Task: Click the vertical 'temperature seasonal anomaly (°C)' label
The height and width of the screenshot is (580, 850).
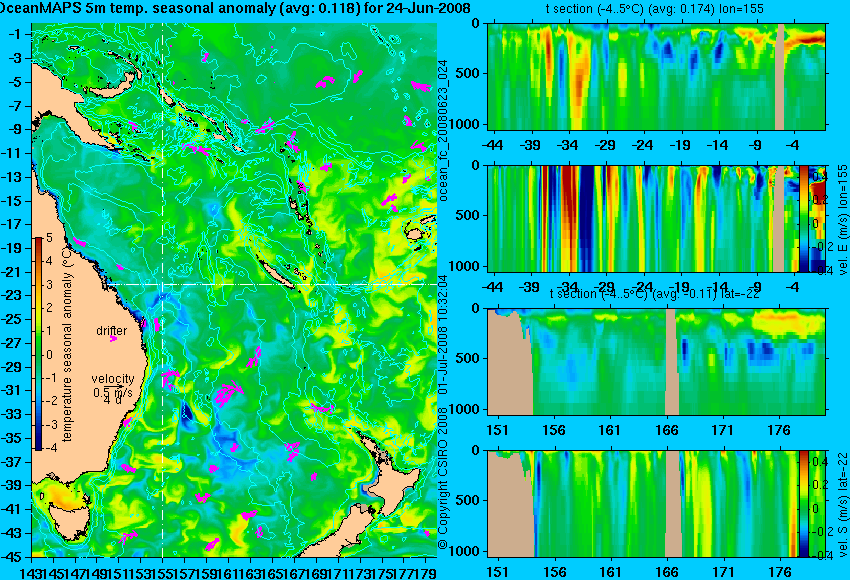Action: click(x=67, y=345)
